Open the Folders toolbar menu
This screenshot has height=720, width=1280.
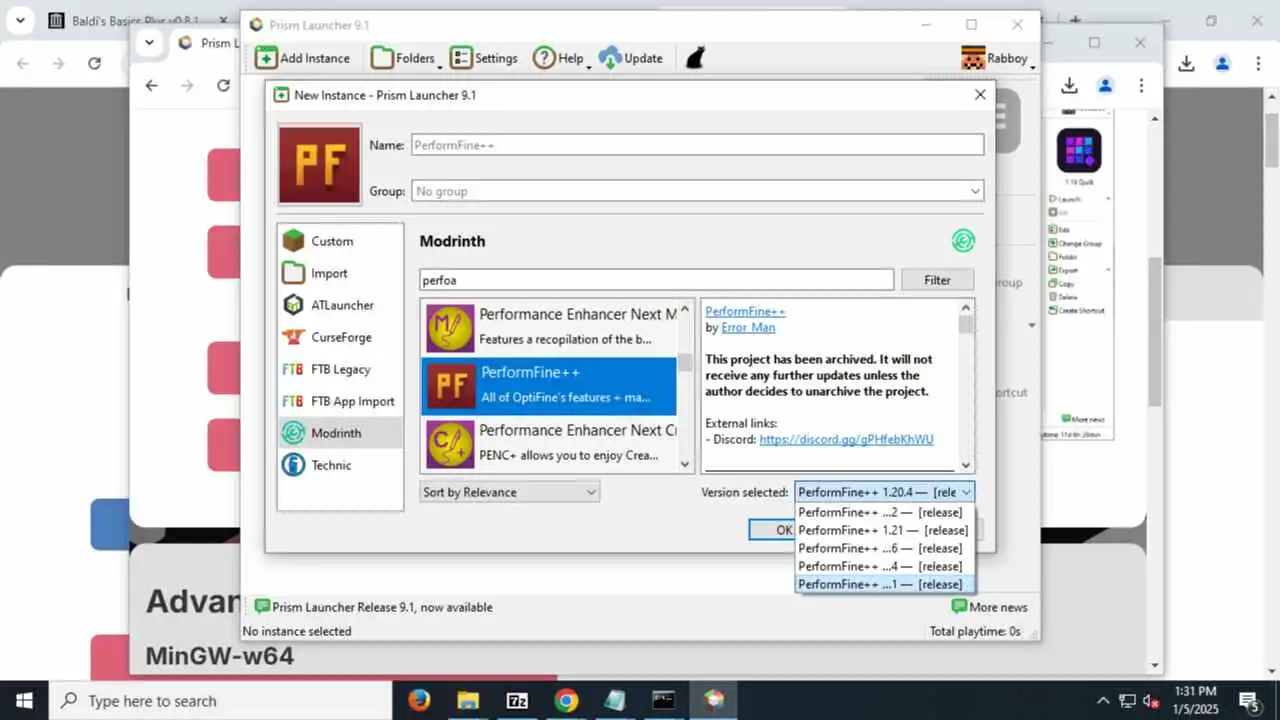(x=405, y=58)
